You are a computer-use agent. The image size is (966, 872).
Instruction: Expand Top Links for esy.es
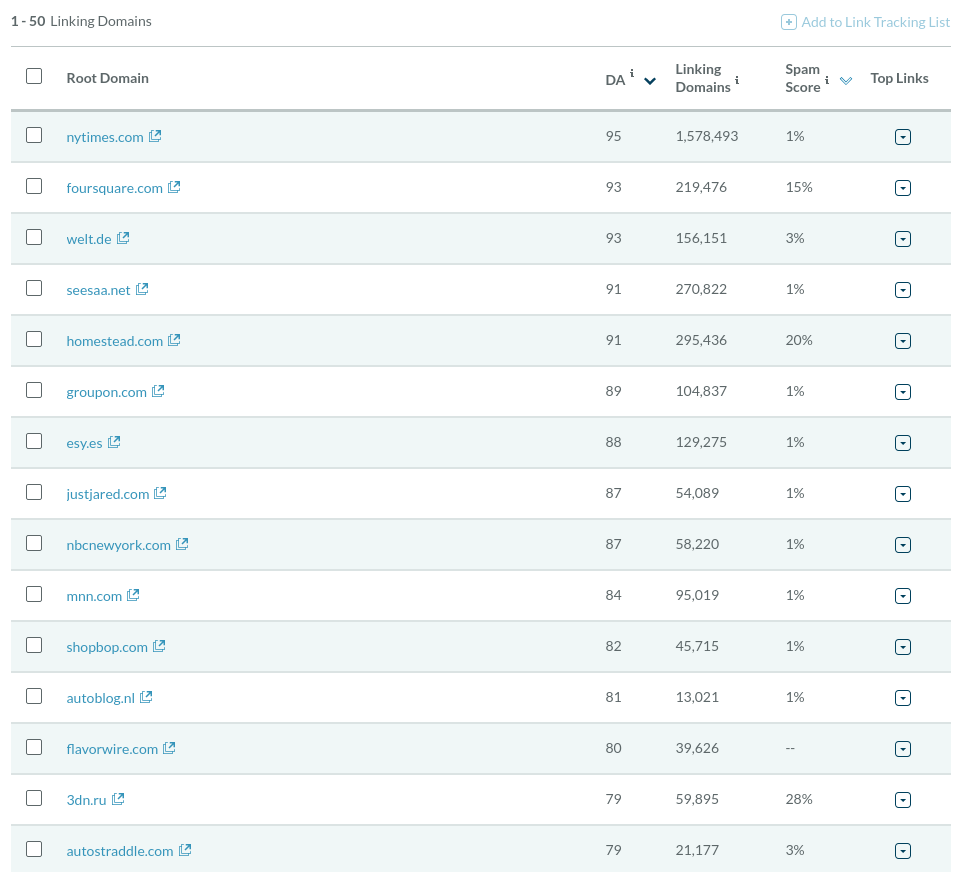[903, 443]
